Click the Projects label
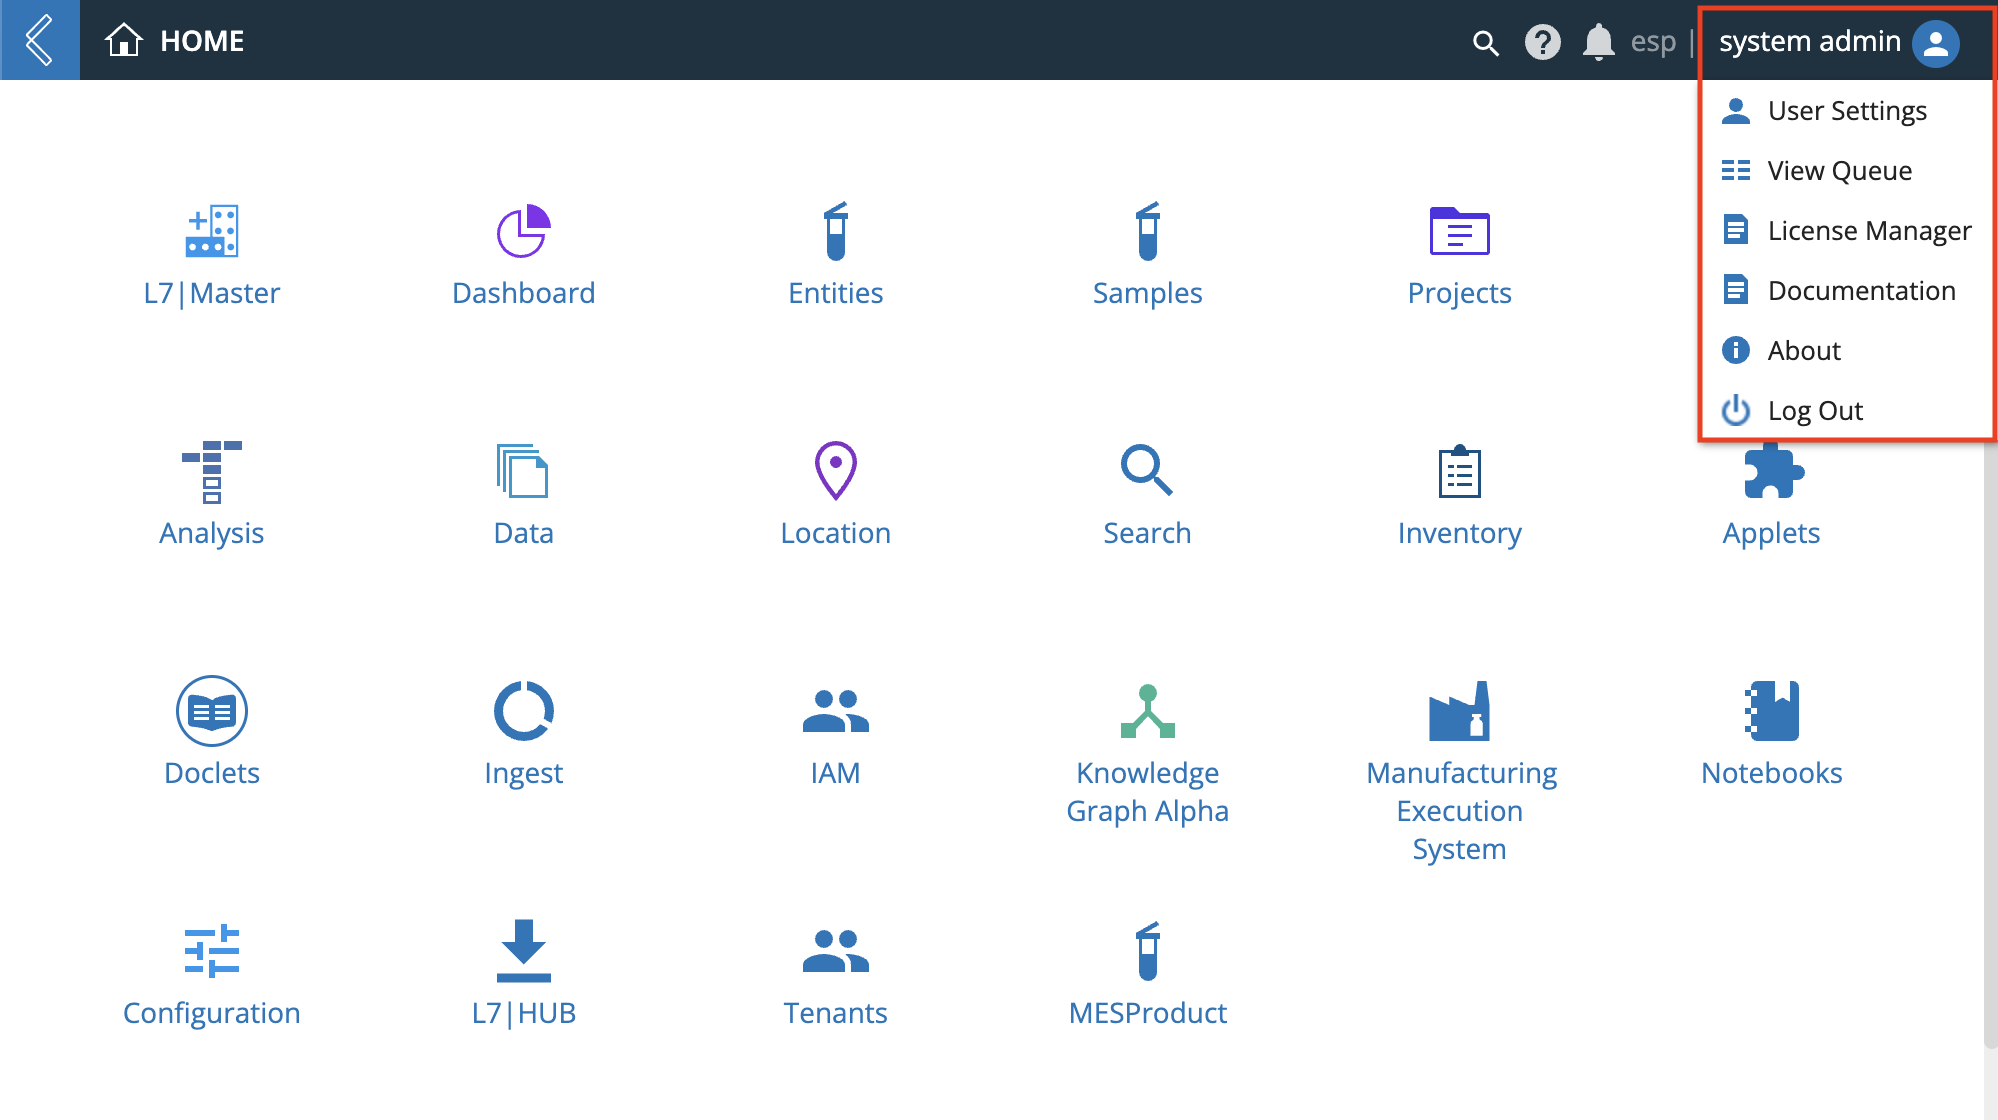Screen dimensions: 1998x1120 pos(1460,293)
